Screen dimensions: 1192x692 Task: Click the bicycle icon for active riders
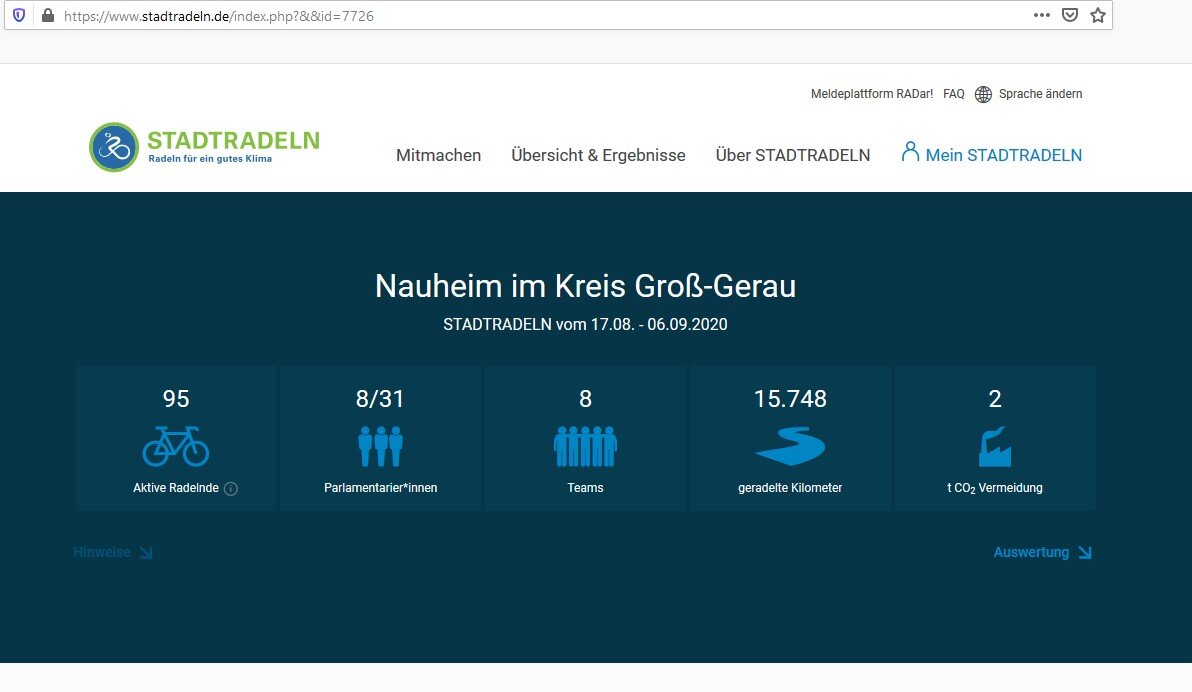pos(176,446)
